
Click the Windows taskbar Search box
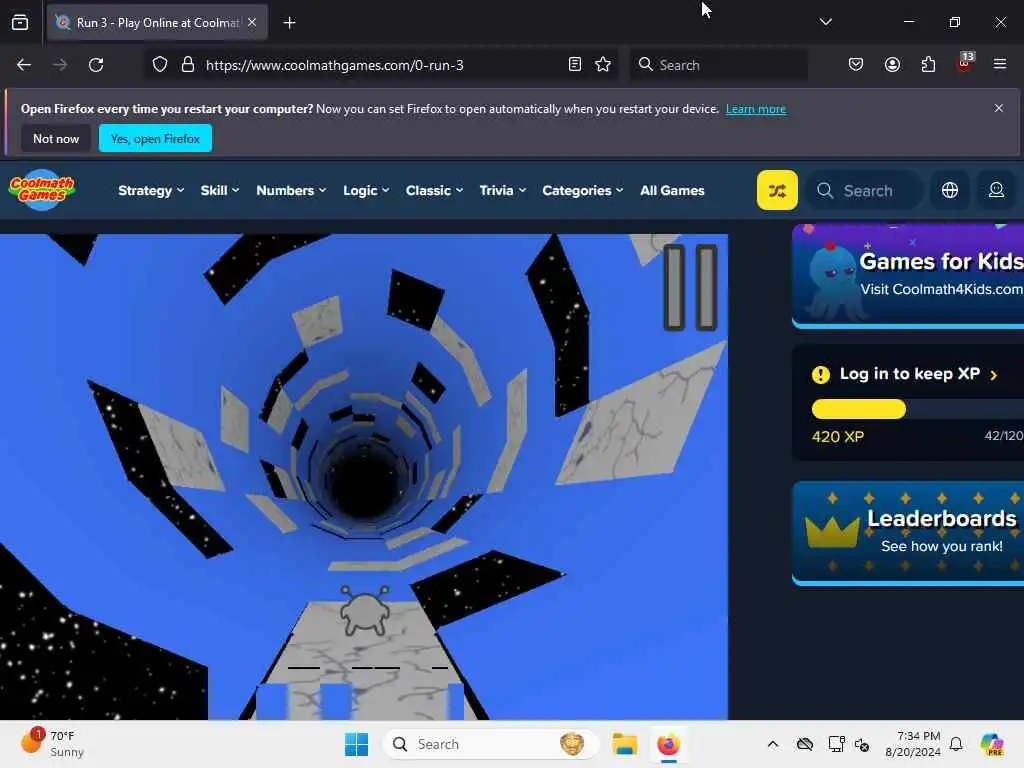click(x=491, y=744)
